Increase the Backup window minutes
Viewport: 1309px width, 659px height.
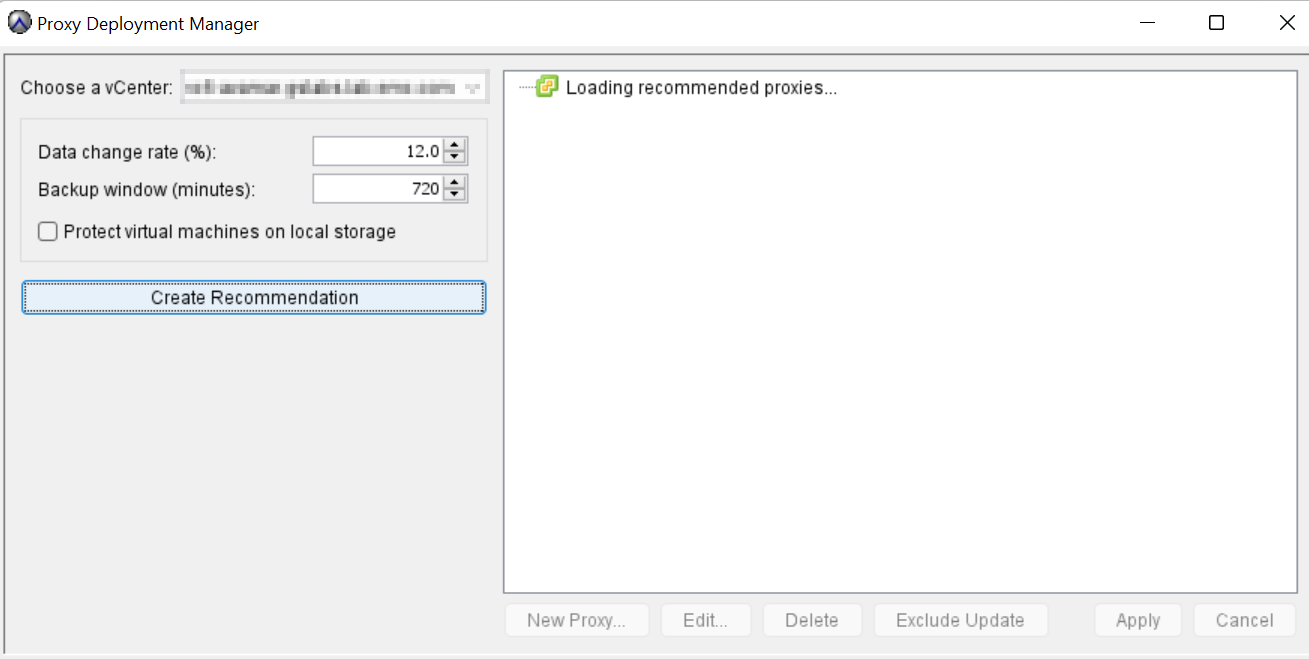click(x=455, y=183)
